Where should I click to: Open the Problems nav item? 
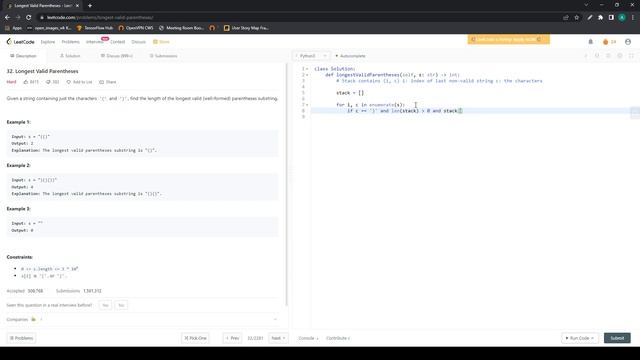click(x=70, y=42)
